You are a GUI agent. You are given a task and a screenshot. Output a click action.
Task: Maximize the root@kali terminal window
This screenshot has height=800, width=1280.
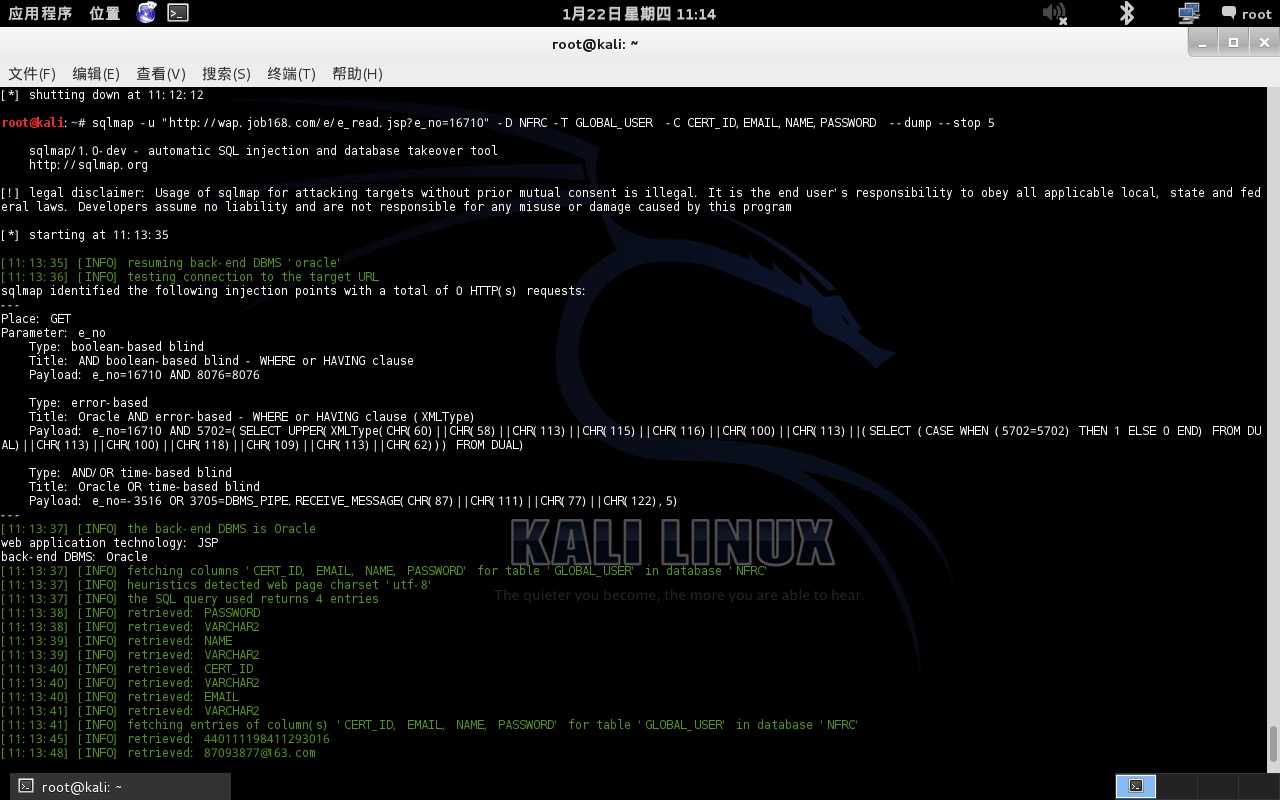pyautogui.click(x=1234, y=42)
